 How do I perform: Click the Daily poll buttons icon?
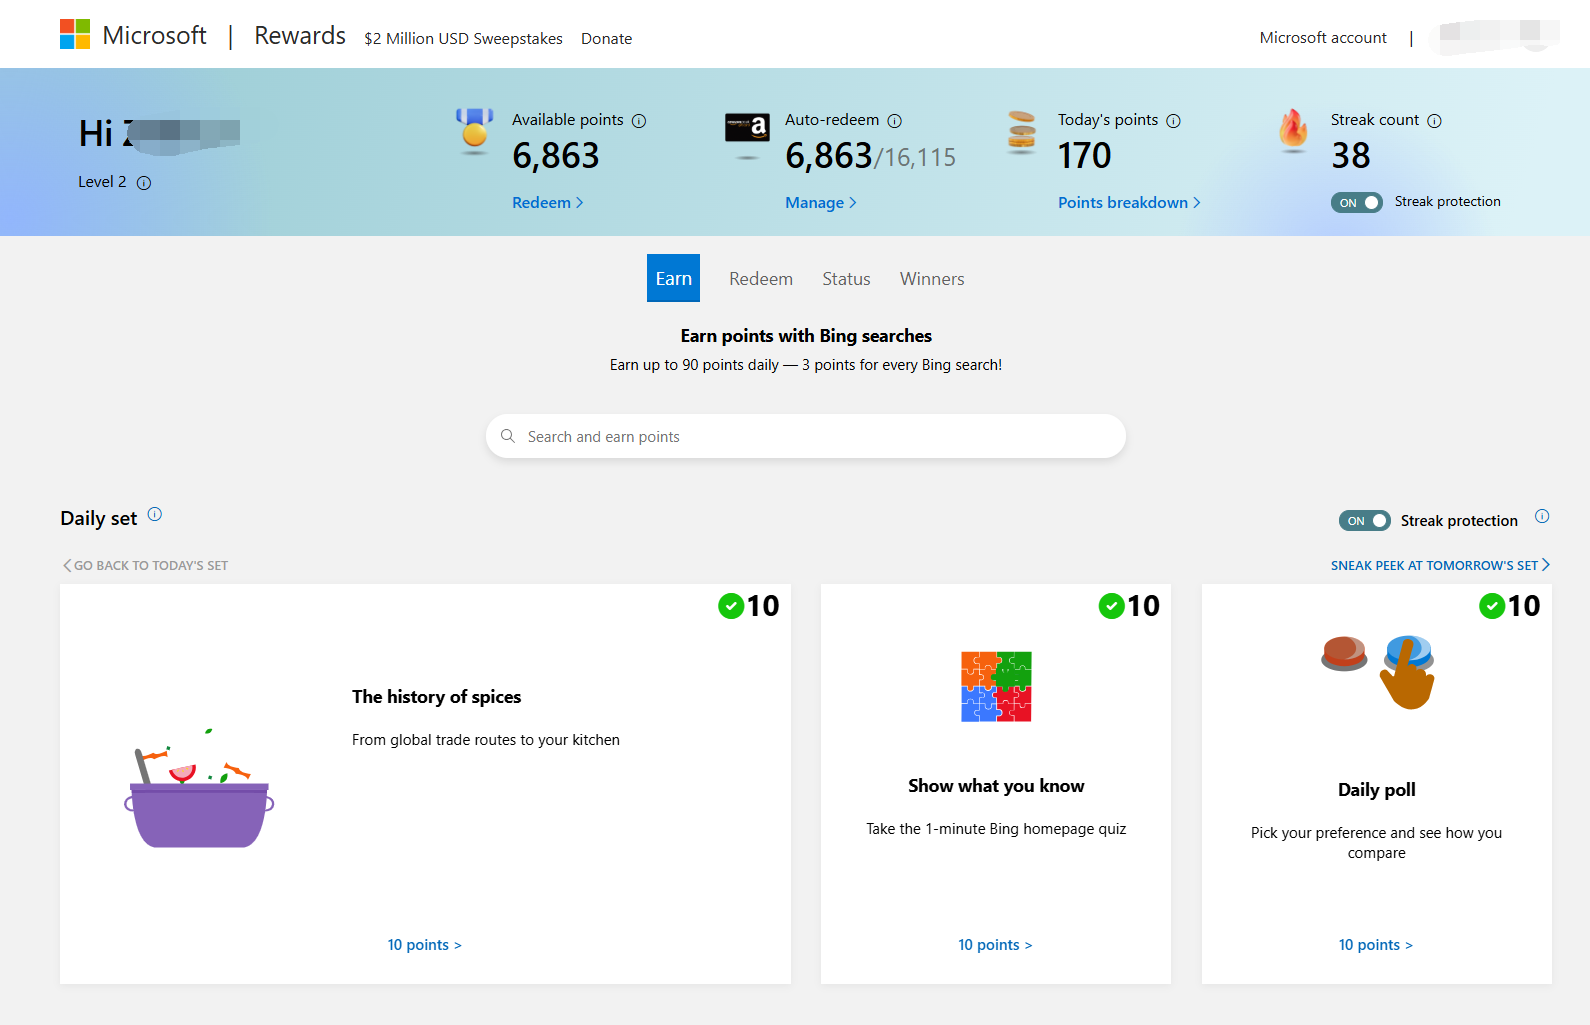1378,672
